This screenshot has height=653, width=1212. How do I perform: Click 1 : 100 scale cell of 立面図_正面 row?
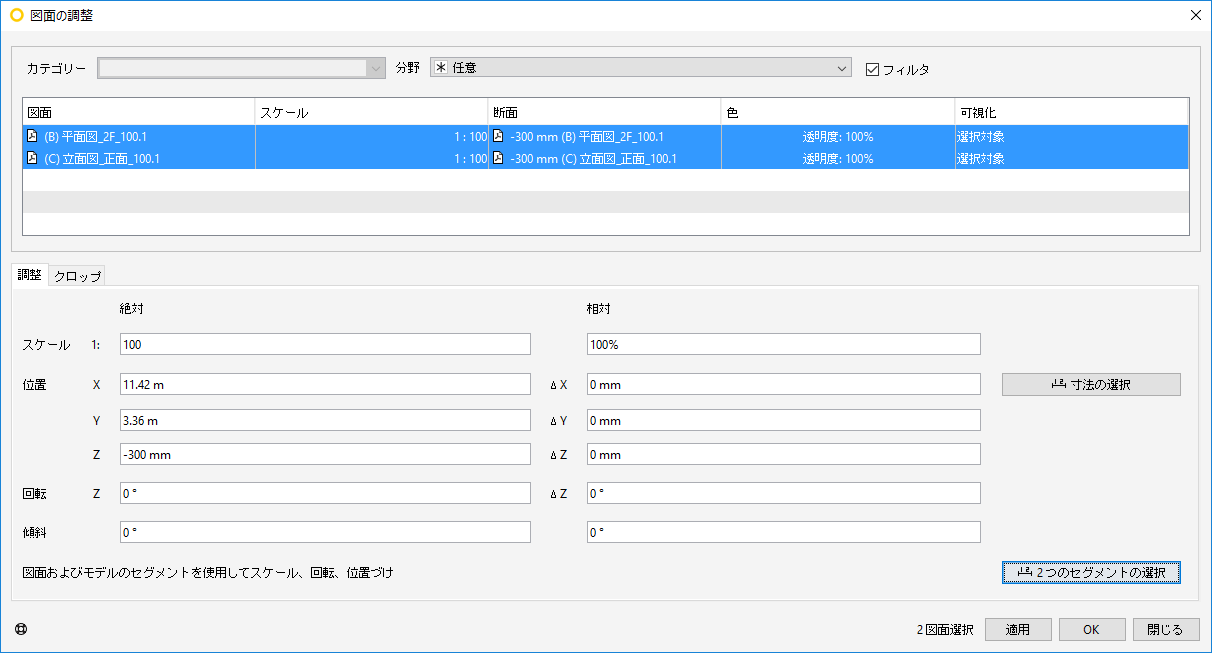click(x=372, y=158)
